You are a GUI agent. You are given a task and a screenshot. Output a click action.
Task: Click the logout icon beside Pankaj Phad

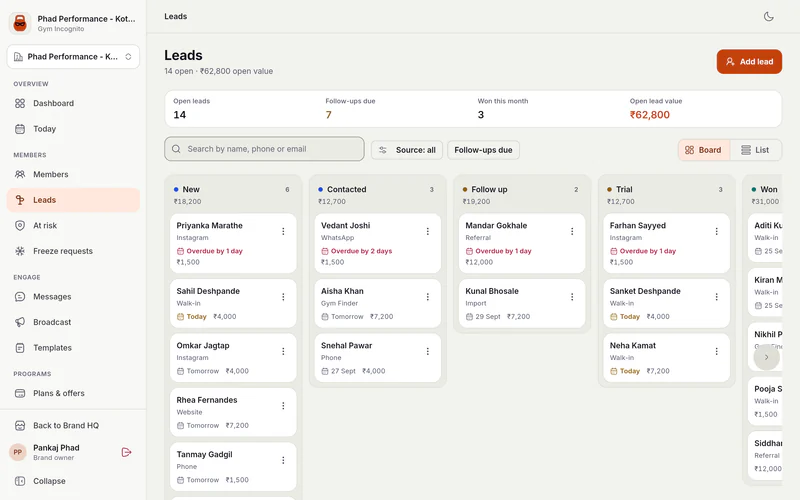(x=127, y=452)
